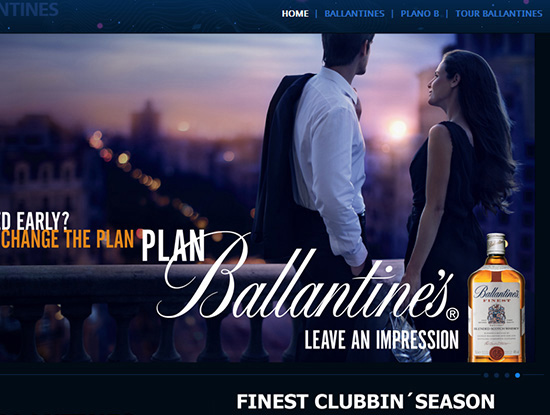Switch to the first carousel slide dot
The width and height of the screenshot is (550, 415).
(486, 375)
